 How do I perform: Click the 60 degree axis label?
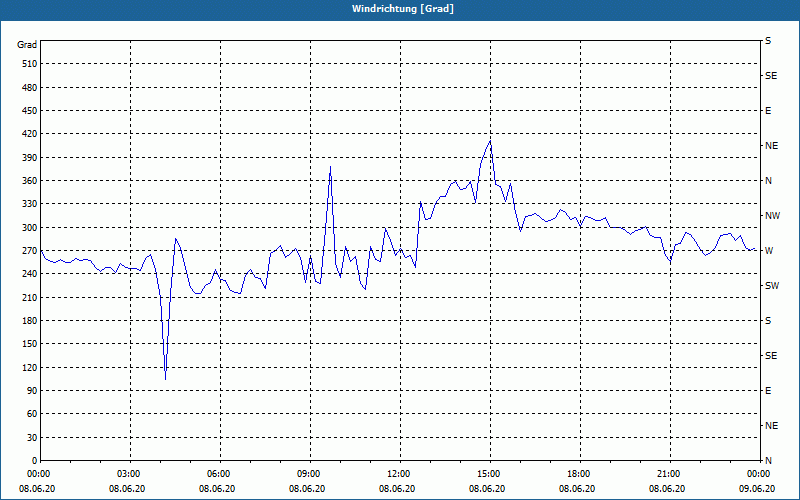tap(32, 414)
